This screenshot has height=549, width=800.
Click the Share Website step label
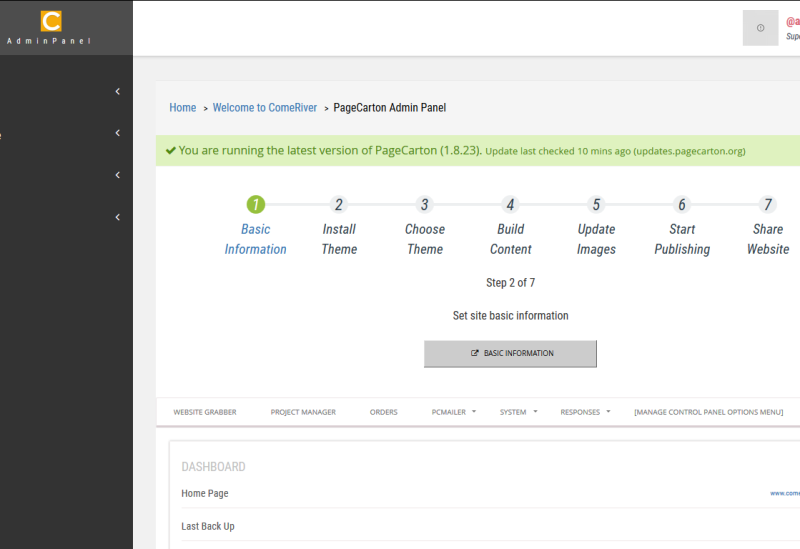coord(768,239)
